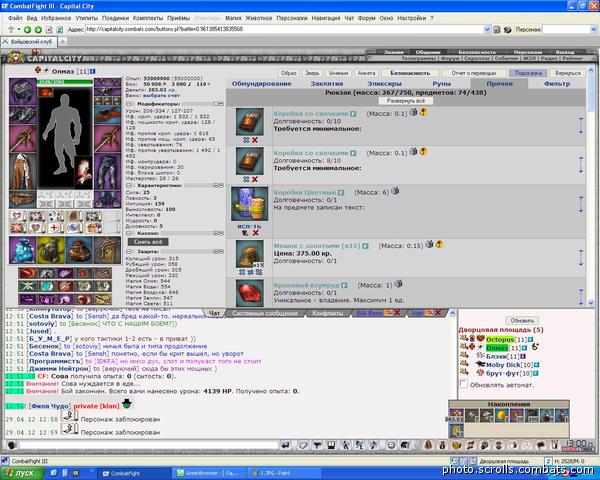Click the Развернуть всё button
This screenshot has height=480, width=600.
click(406, 101)
